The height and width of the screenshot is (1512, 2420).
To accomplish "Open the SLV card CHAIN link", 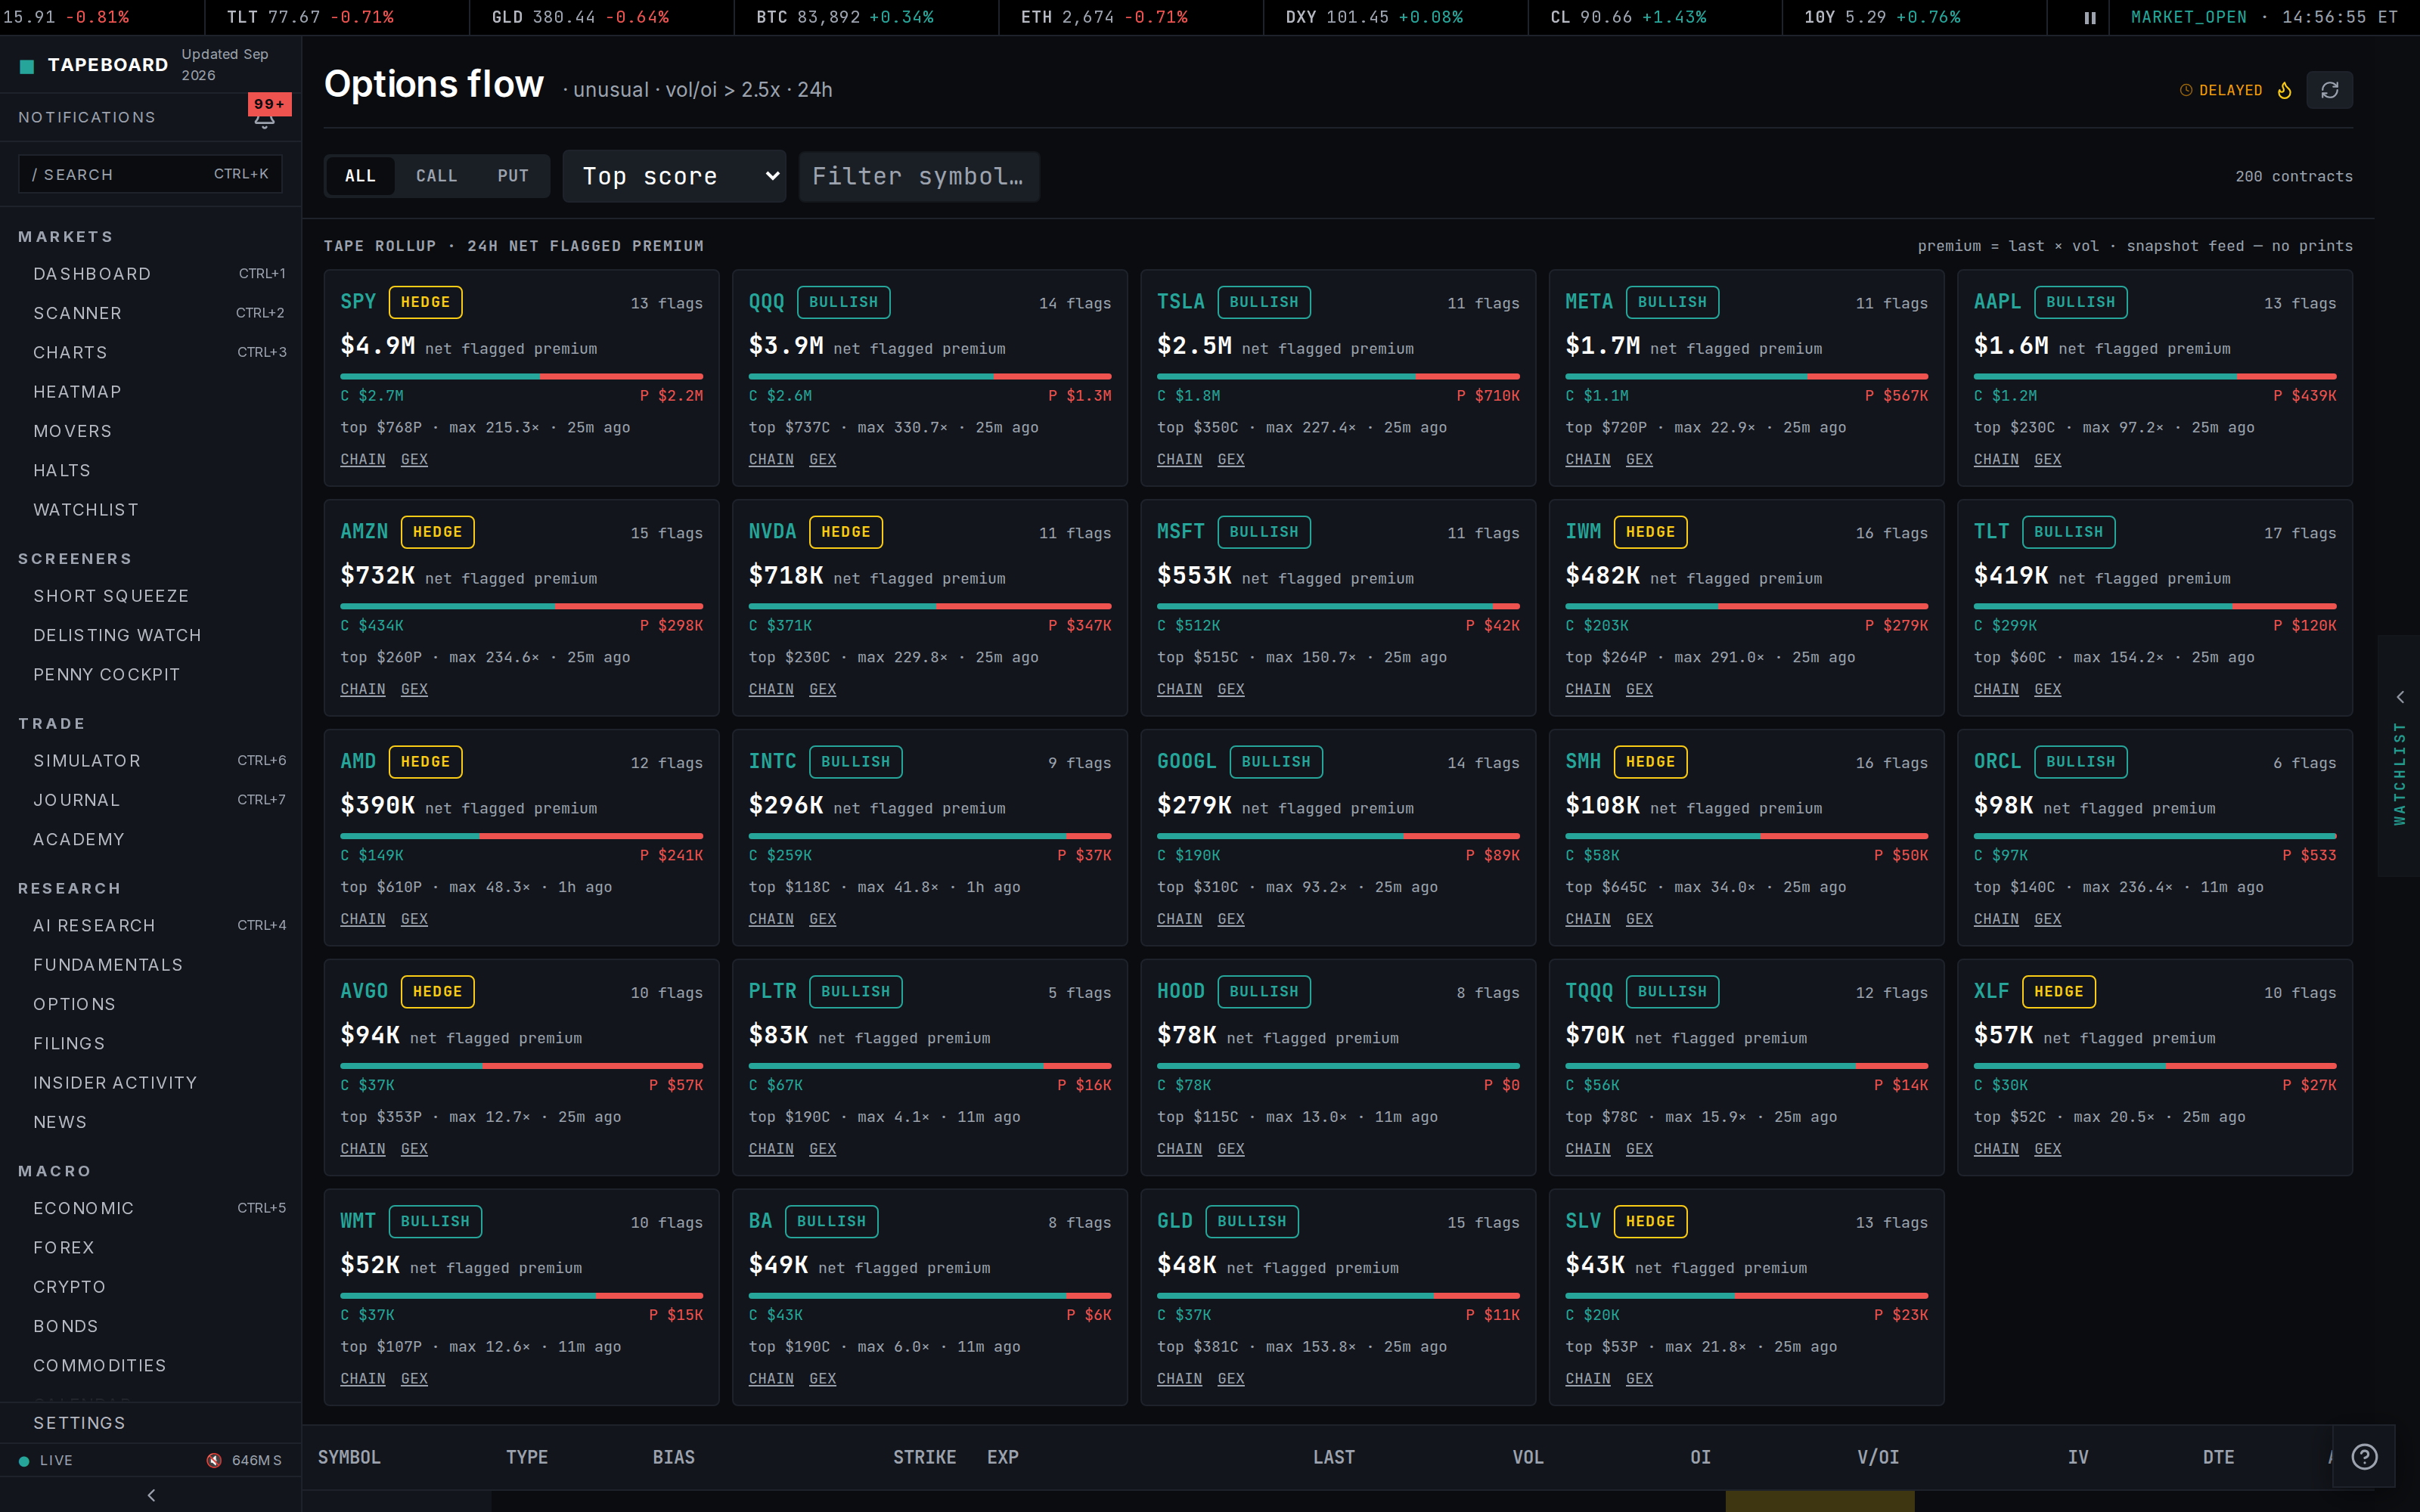I will [x=1587, y=1379].
